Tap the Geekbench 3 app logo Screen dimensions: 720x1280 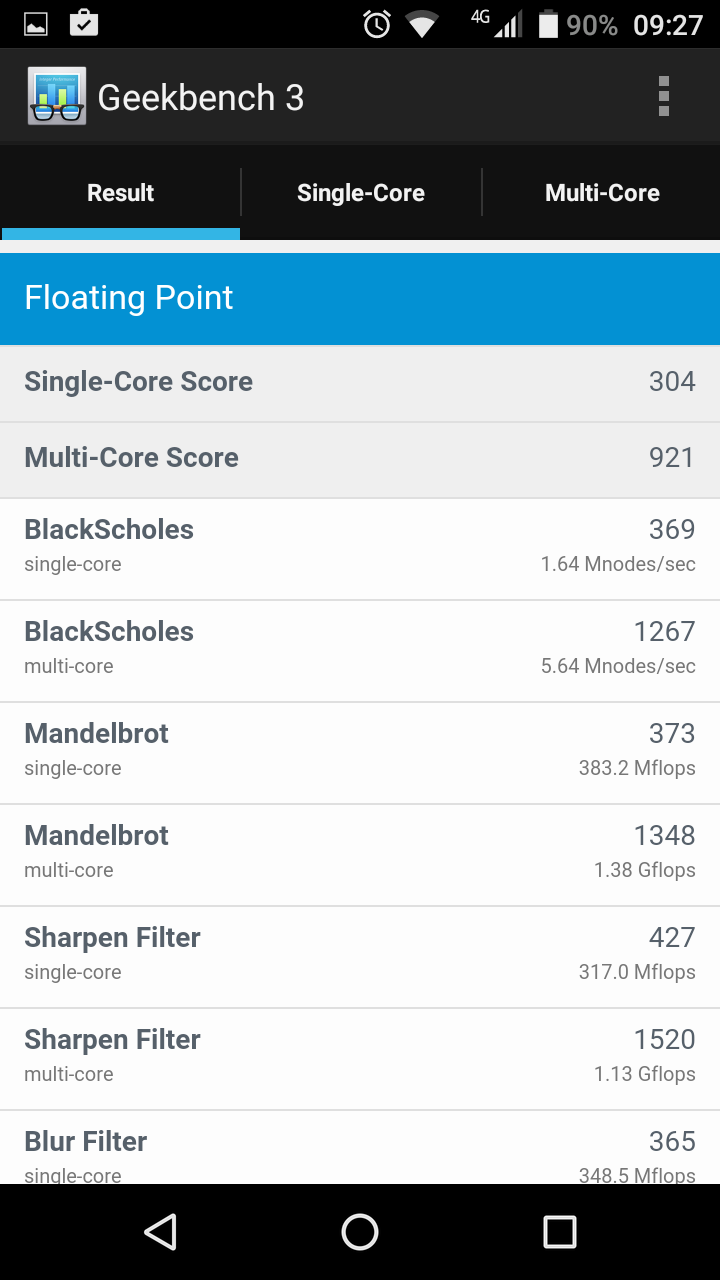pos(57,97)
